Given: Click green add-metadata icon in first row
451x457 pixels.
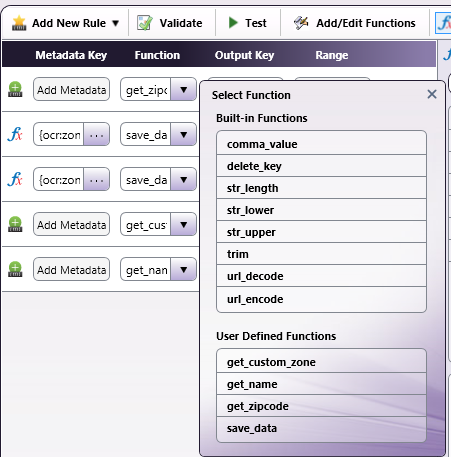Looking at the screenshot, I should pyautogui.click(x=15, y=89).
